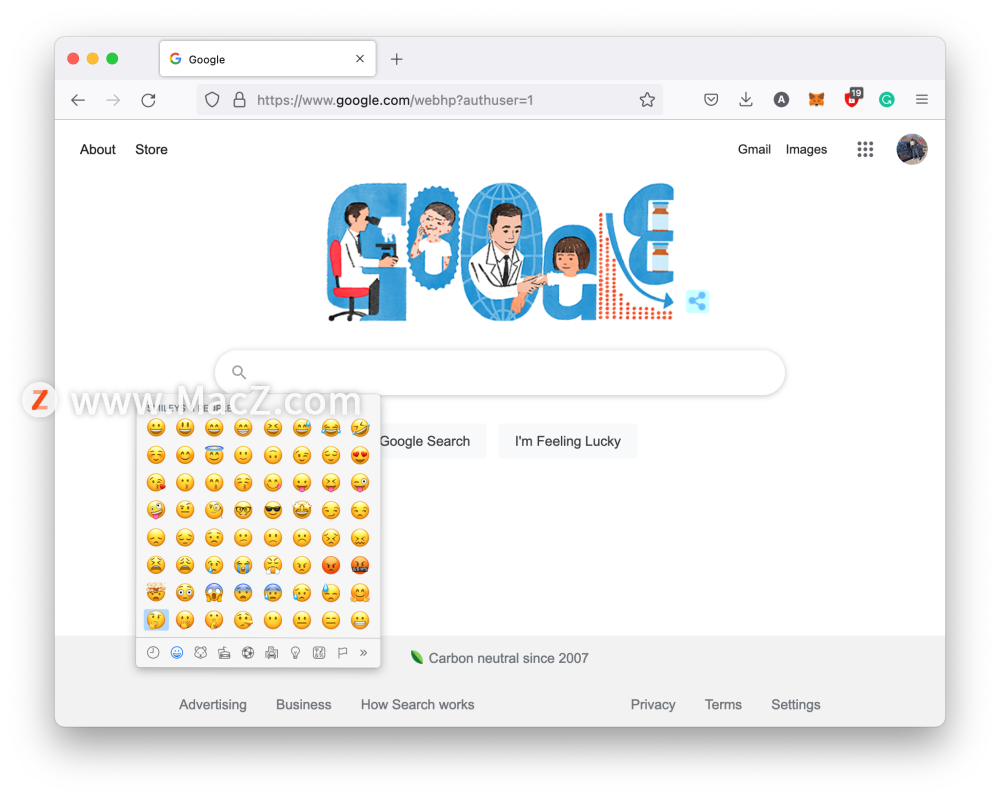The width and height of the screenshot is (1000, 799).
Task: Share the Google Doodle
Action: (697, 301)
